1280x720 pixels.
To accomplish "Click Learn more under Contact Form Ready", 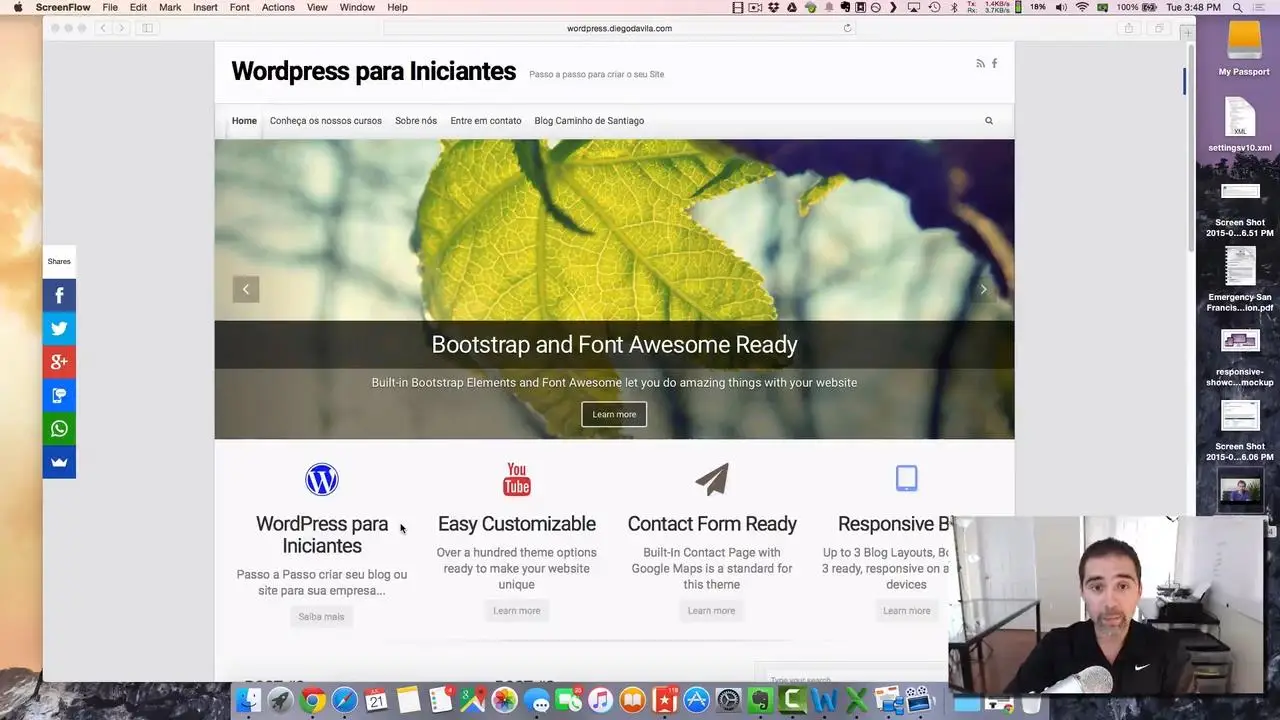I will [712, 611].
